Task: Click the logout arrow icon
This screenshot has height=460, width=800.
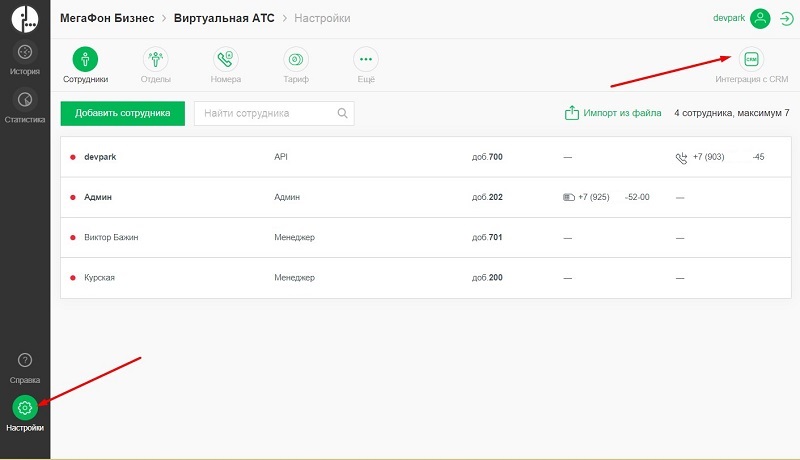Action: (x=787, y=19)
